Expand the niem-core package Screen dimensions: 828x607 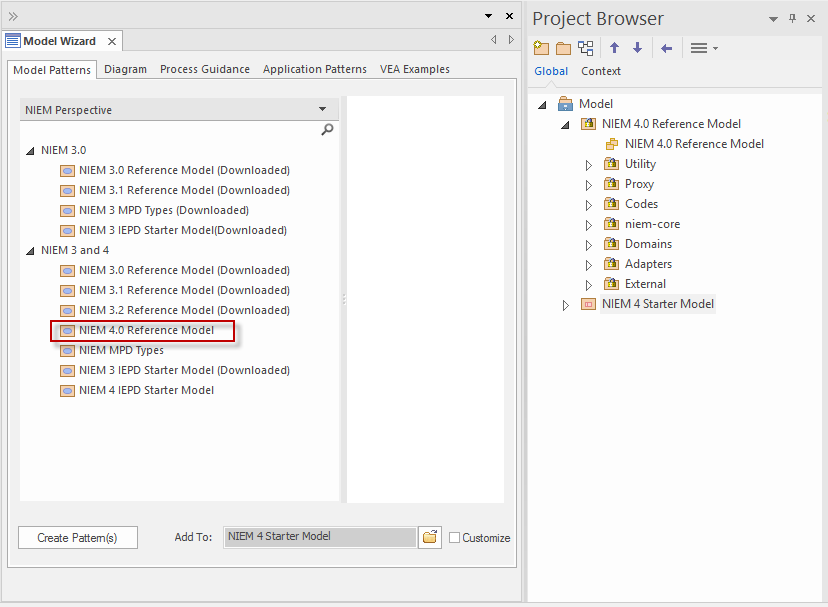(x=589, y=225)
